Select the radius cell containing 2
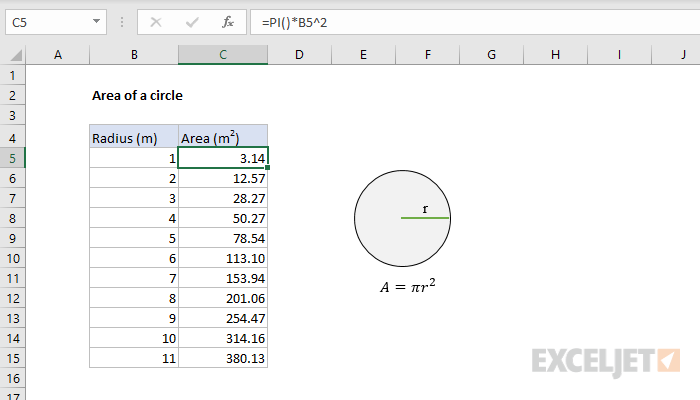 pos(134,178)
